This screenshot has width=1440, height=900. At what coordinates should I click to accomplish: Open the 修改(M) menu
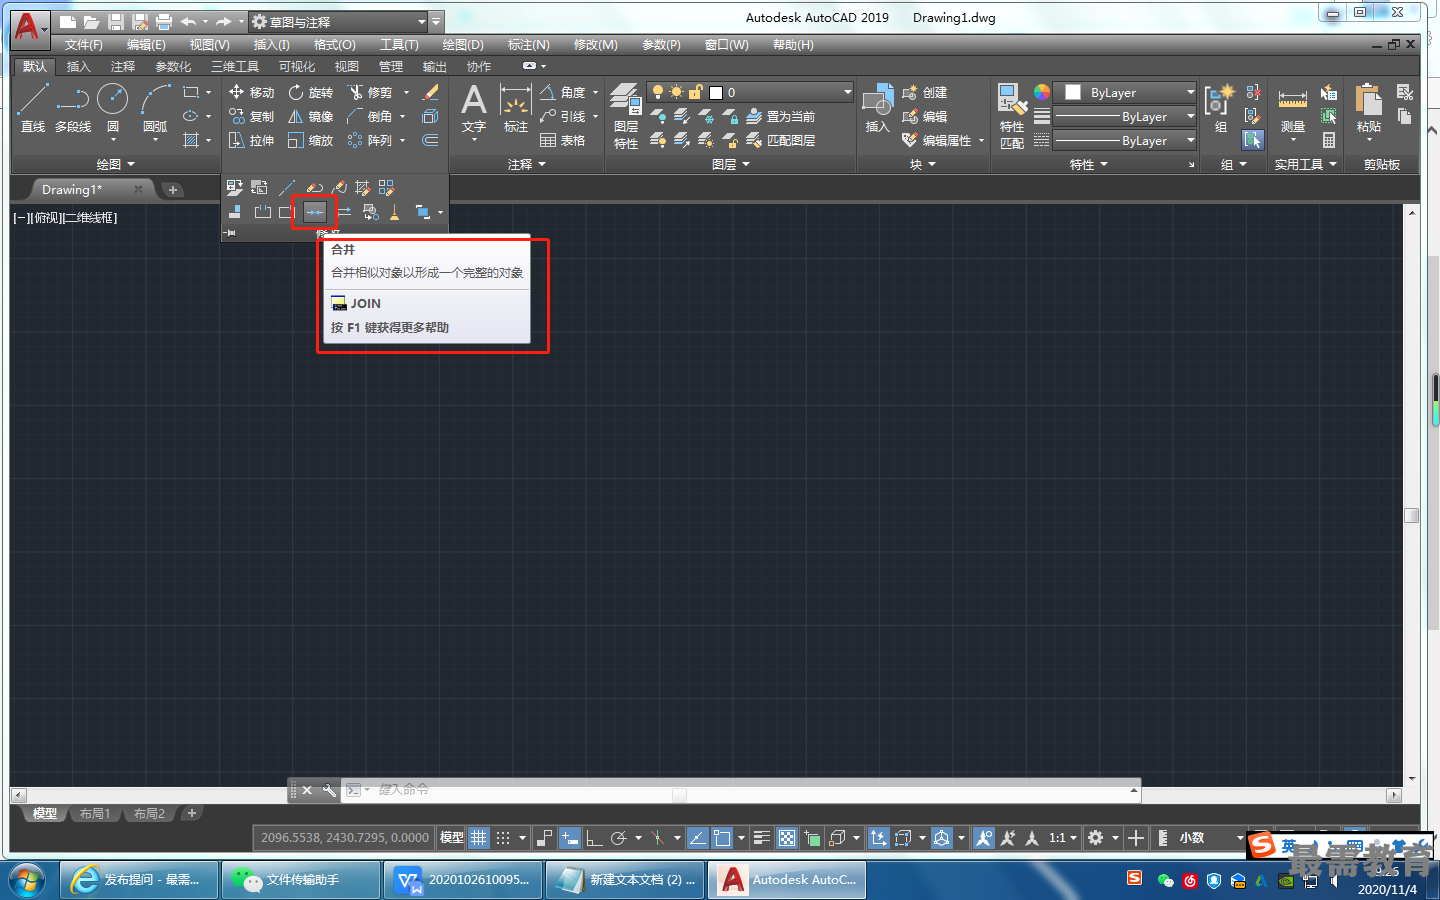596,45
